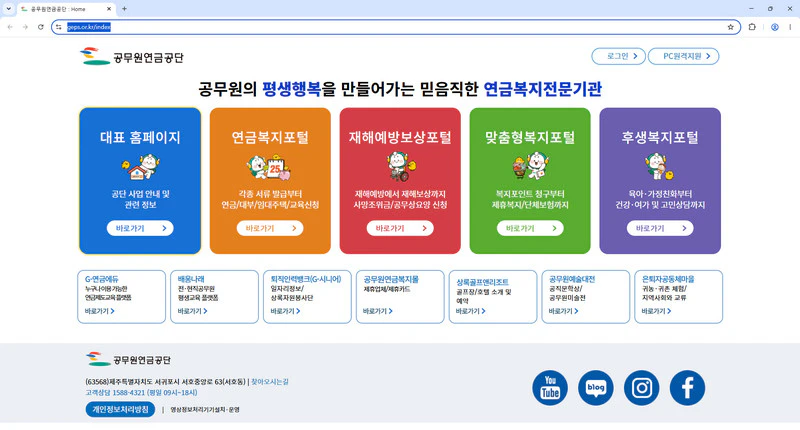Open the Instagram social icon
The width and height of the screenshot is (800, 430).
(641, 388)
